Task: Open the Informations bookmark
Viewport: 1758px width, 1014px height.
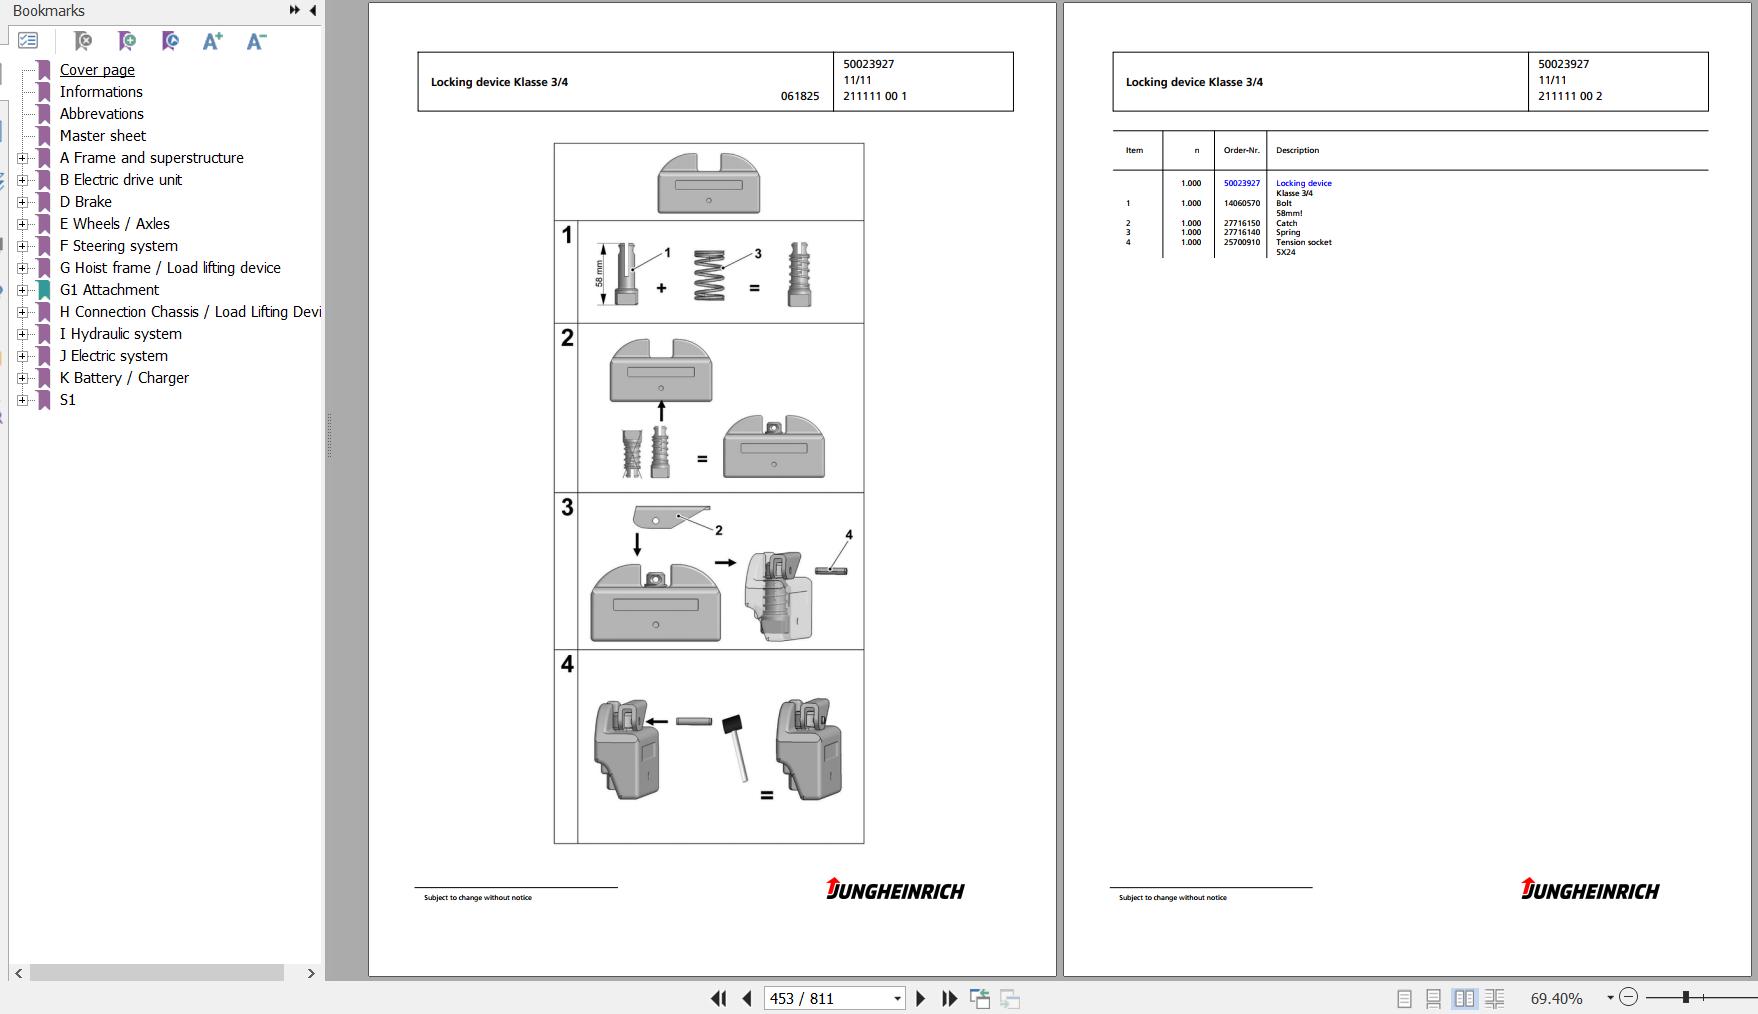Action: point(101,92)
